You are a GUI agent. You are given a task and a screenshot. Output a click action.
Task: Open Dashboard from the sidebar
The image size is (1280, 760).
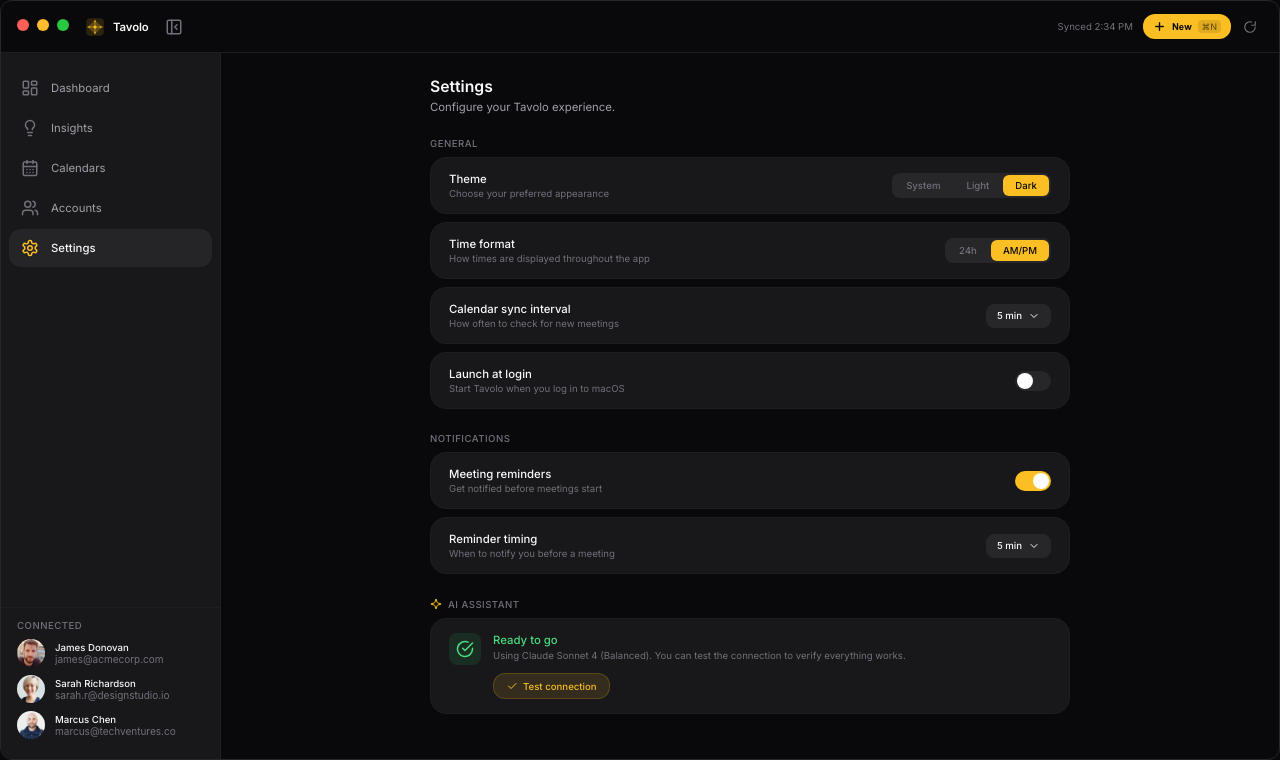(x=80, y=88)
